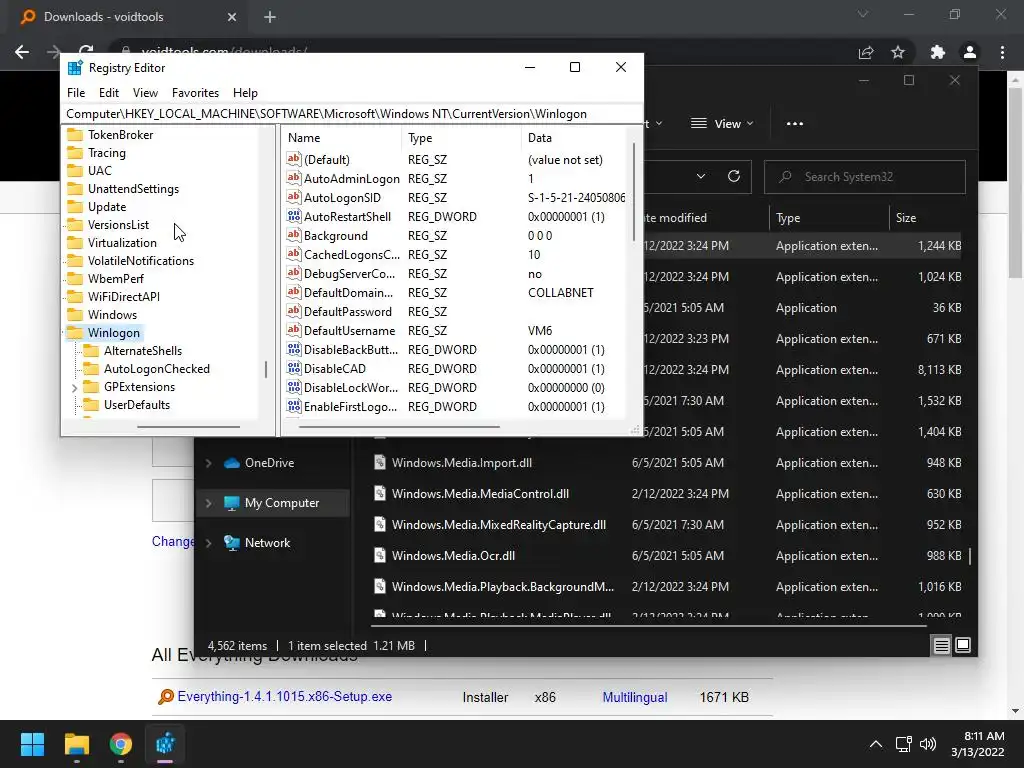
Task: Select the Tracing key folder
Action: click(x=106, y=153)
